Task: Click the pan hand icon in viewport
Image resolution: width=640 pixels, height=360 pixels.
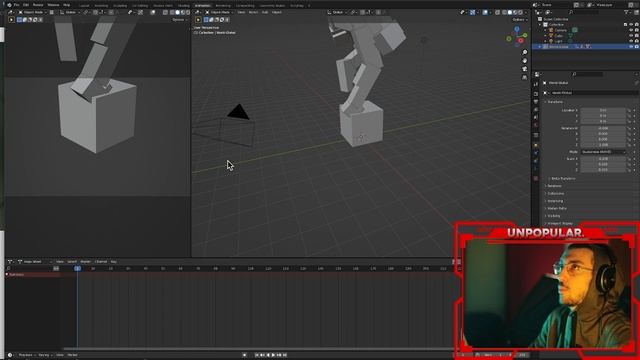Action: point(524,61)
